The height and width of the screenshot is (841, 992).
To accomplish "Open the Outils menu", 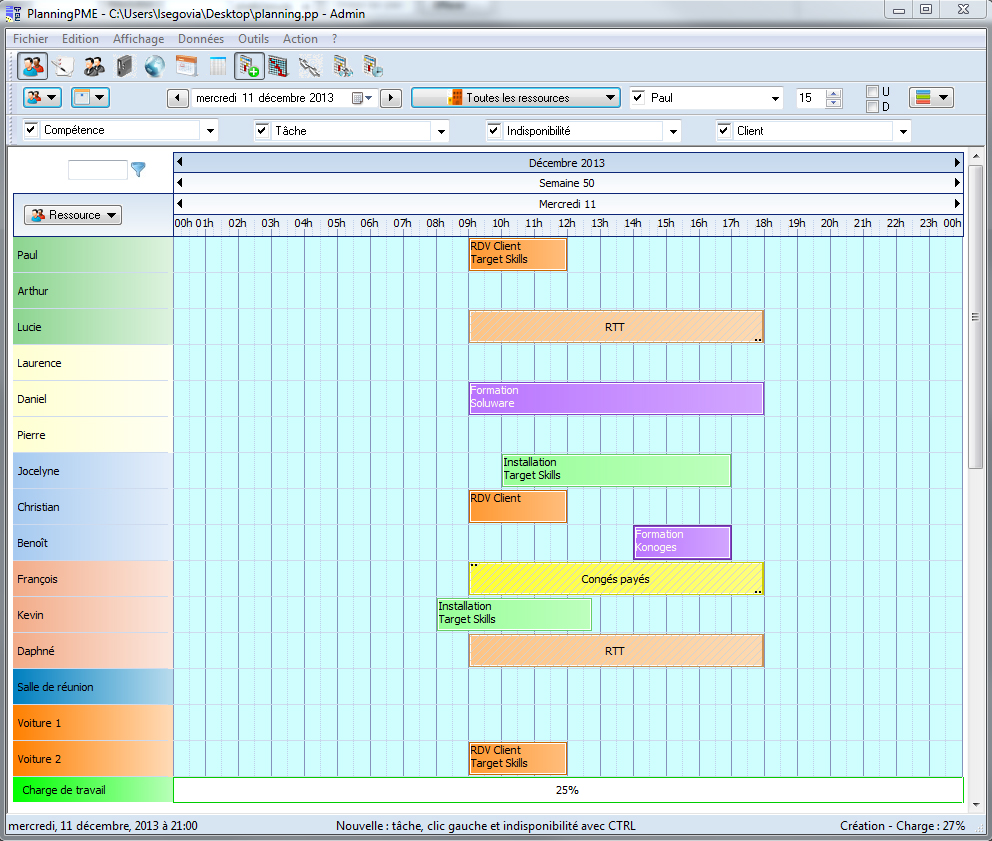I will (x=253, y=39).
